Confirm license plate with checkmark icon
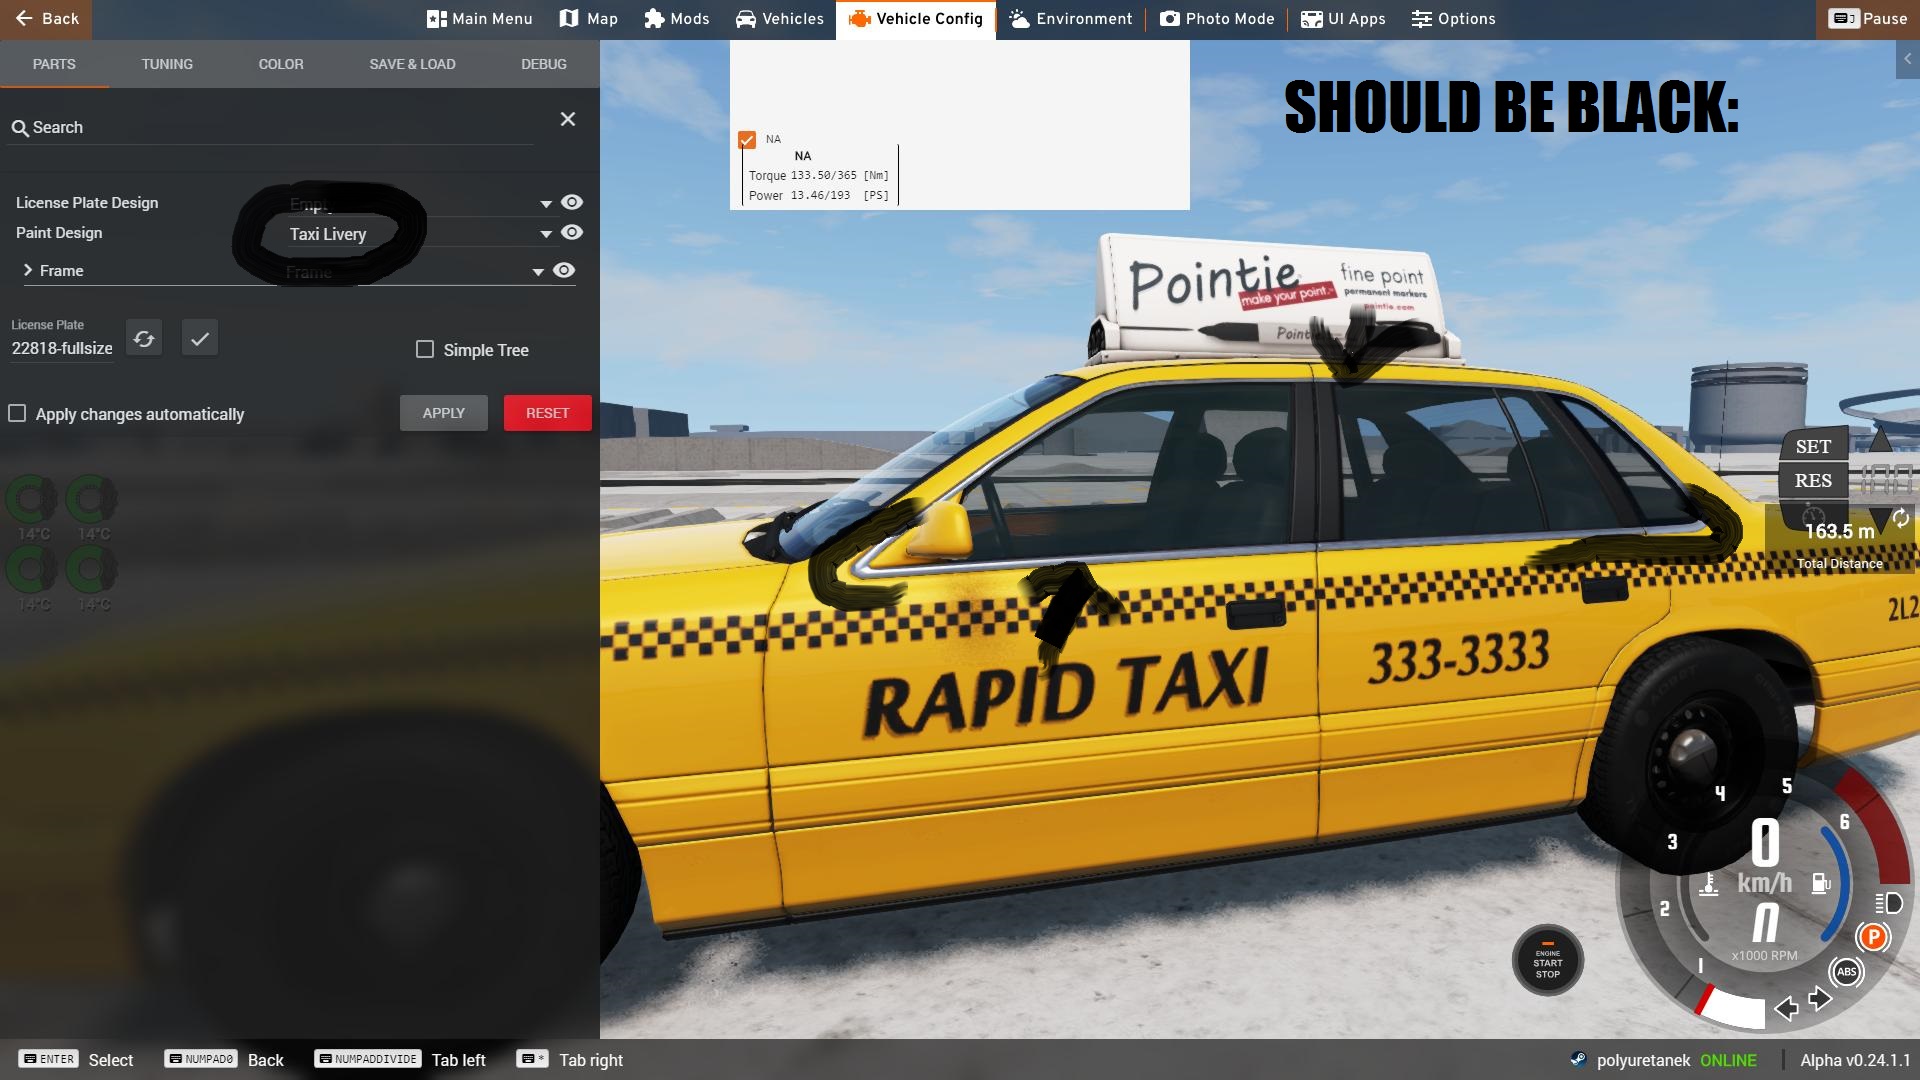Viewport: 1920px width, 1080px height. pyautogui.click(x=200, y=339)
